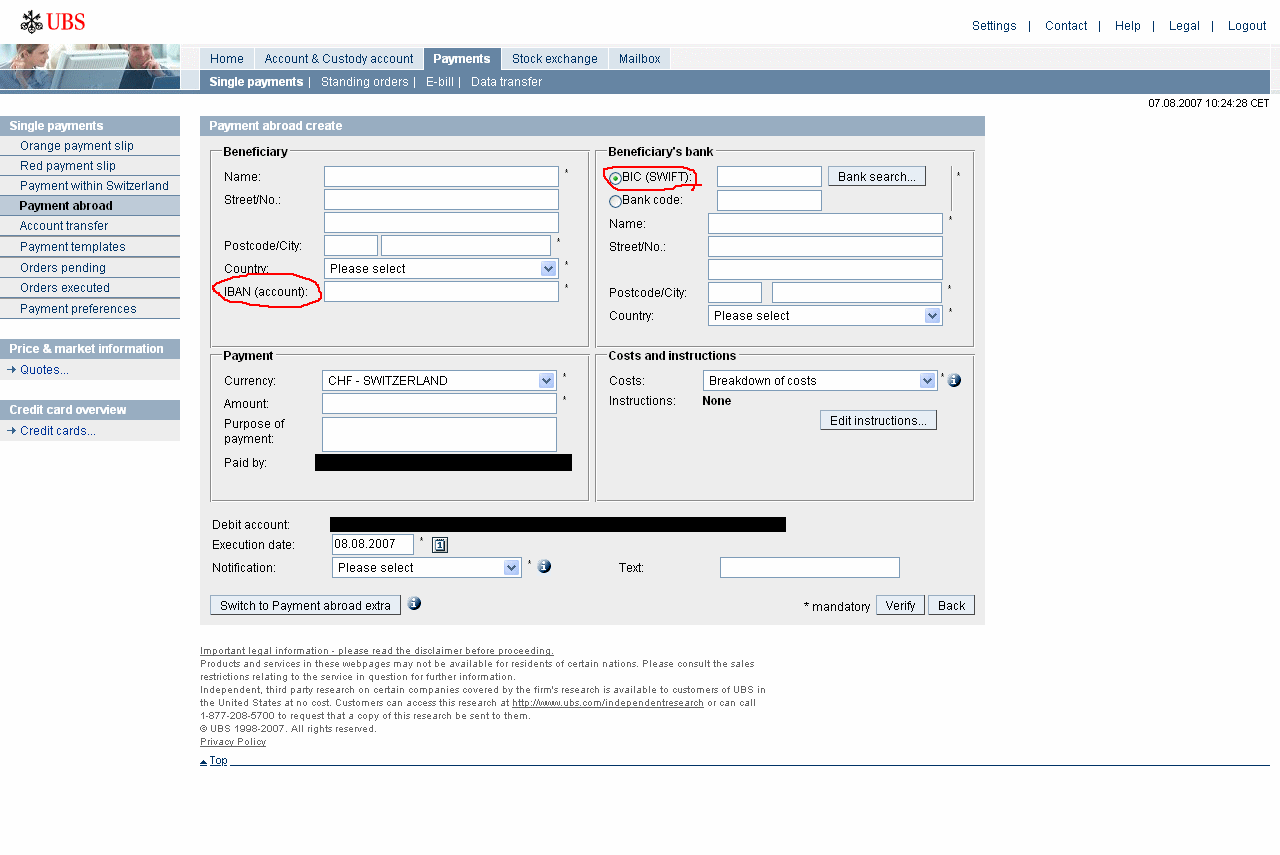
Task: Click the UBS logo
Action: (53, 22)
